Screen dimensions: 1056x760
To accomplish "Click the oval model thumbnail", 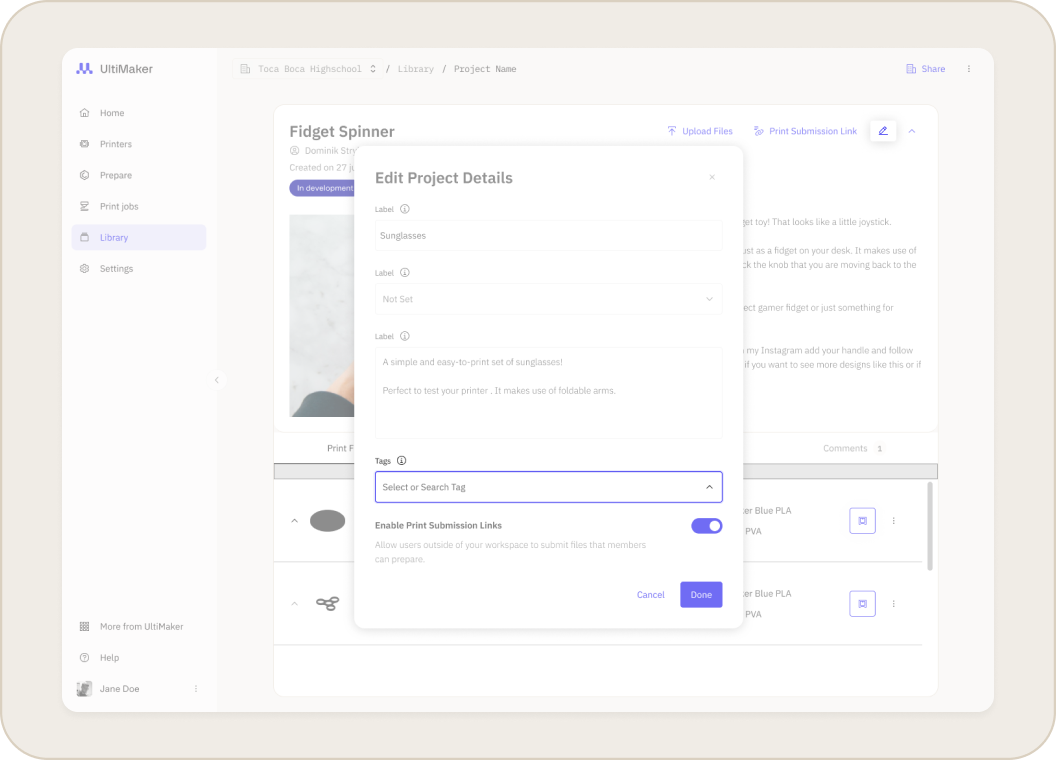I will click(327, 521).
